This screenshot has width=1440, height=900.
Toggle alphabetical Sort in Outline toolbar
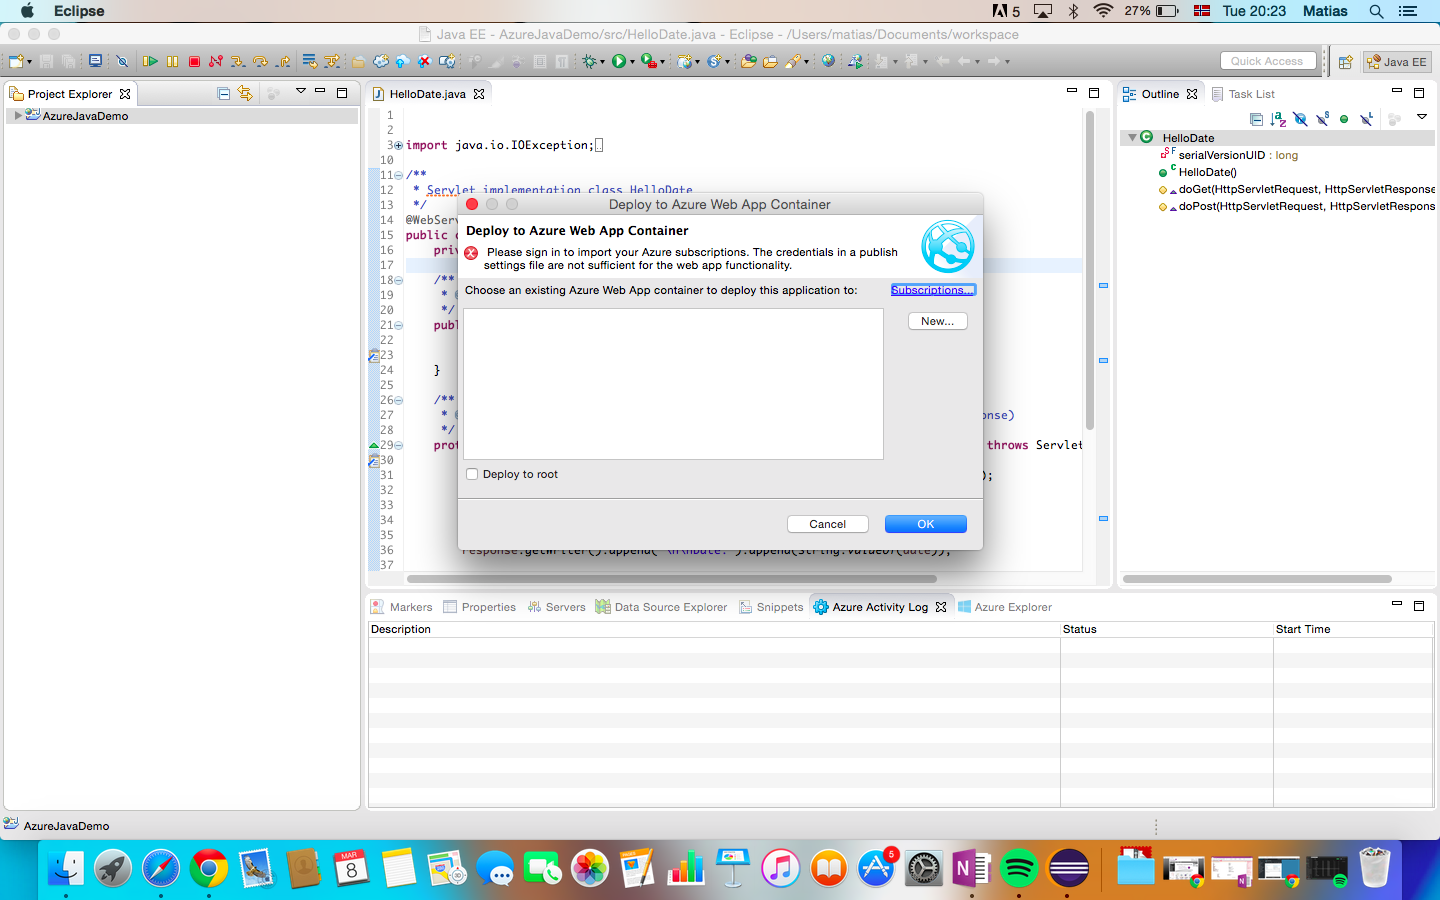point(1278,119)
